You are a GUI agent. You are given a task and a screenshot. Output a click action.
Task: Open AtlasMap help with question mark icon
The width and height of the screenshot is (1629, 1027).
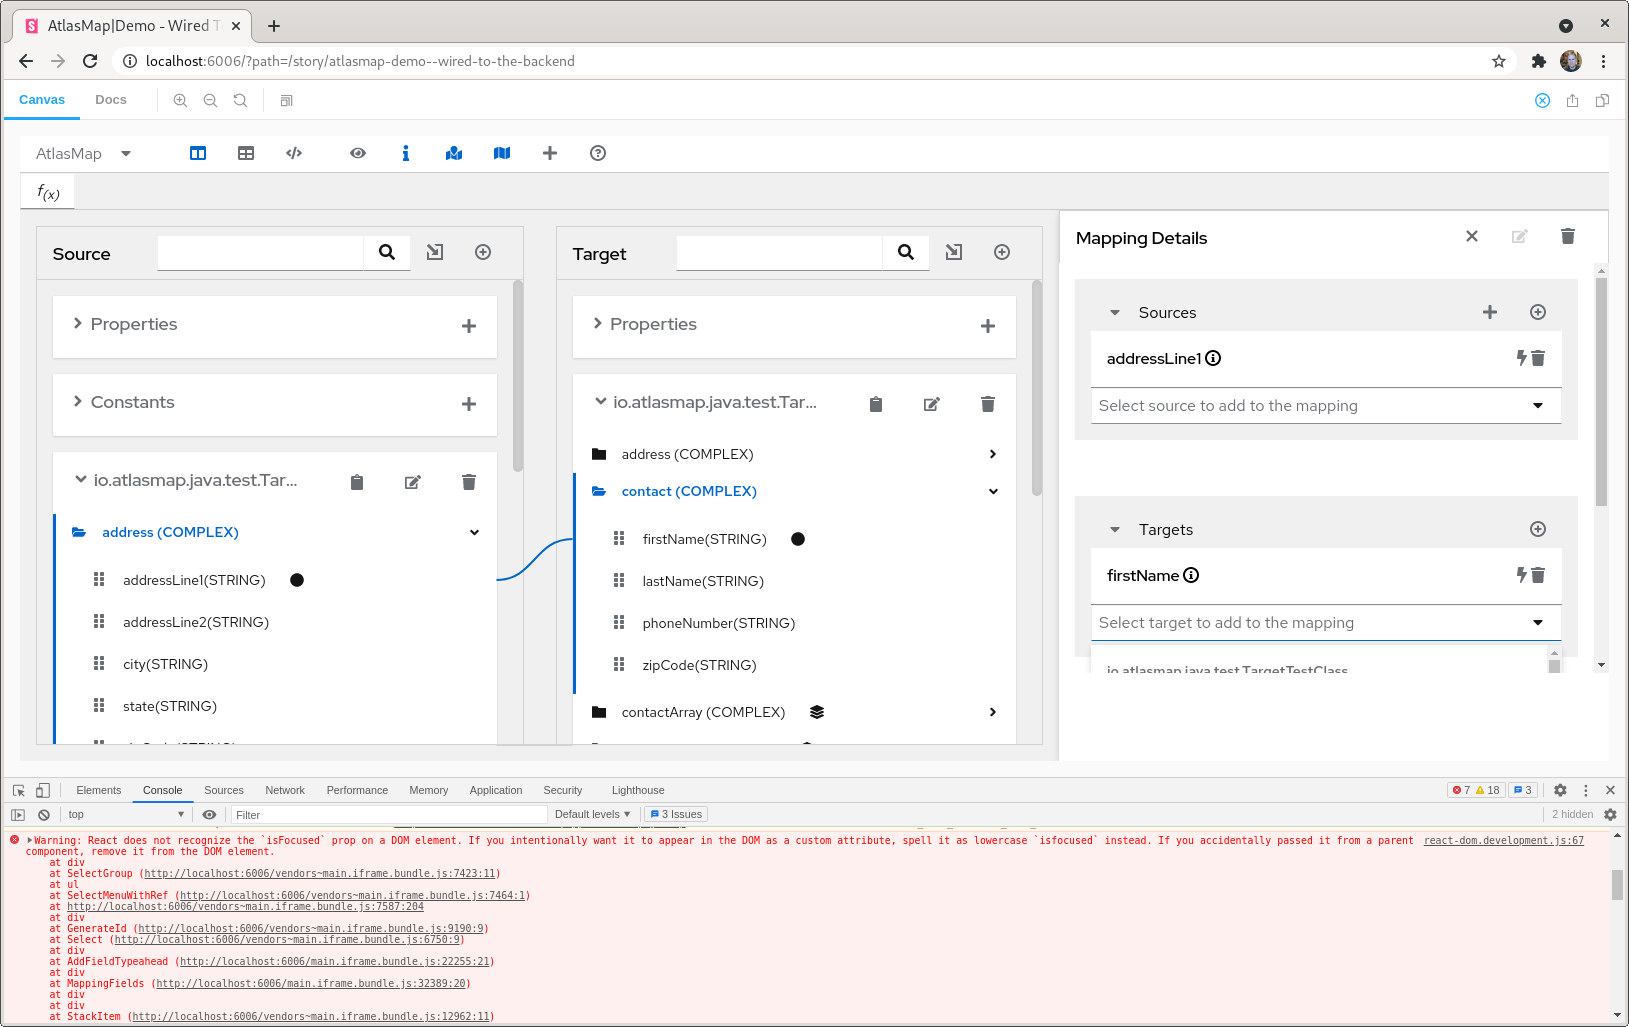(597, 153)
